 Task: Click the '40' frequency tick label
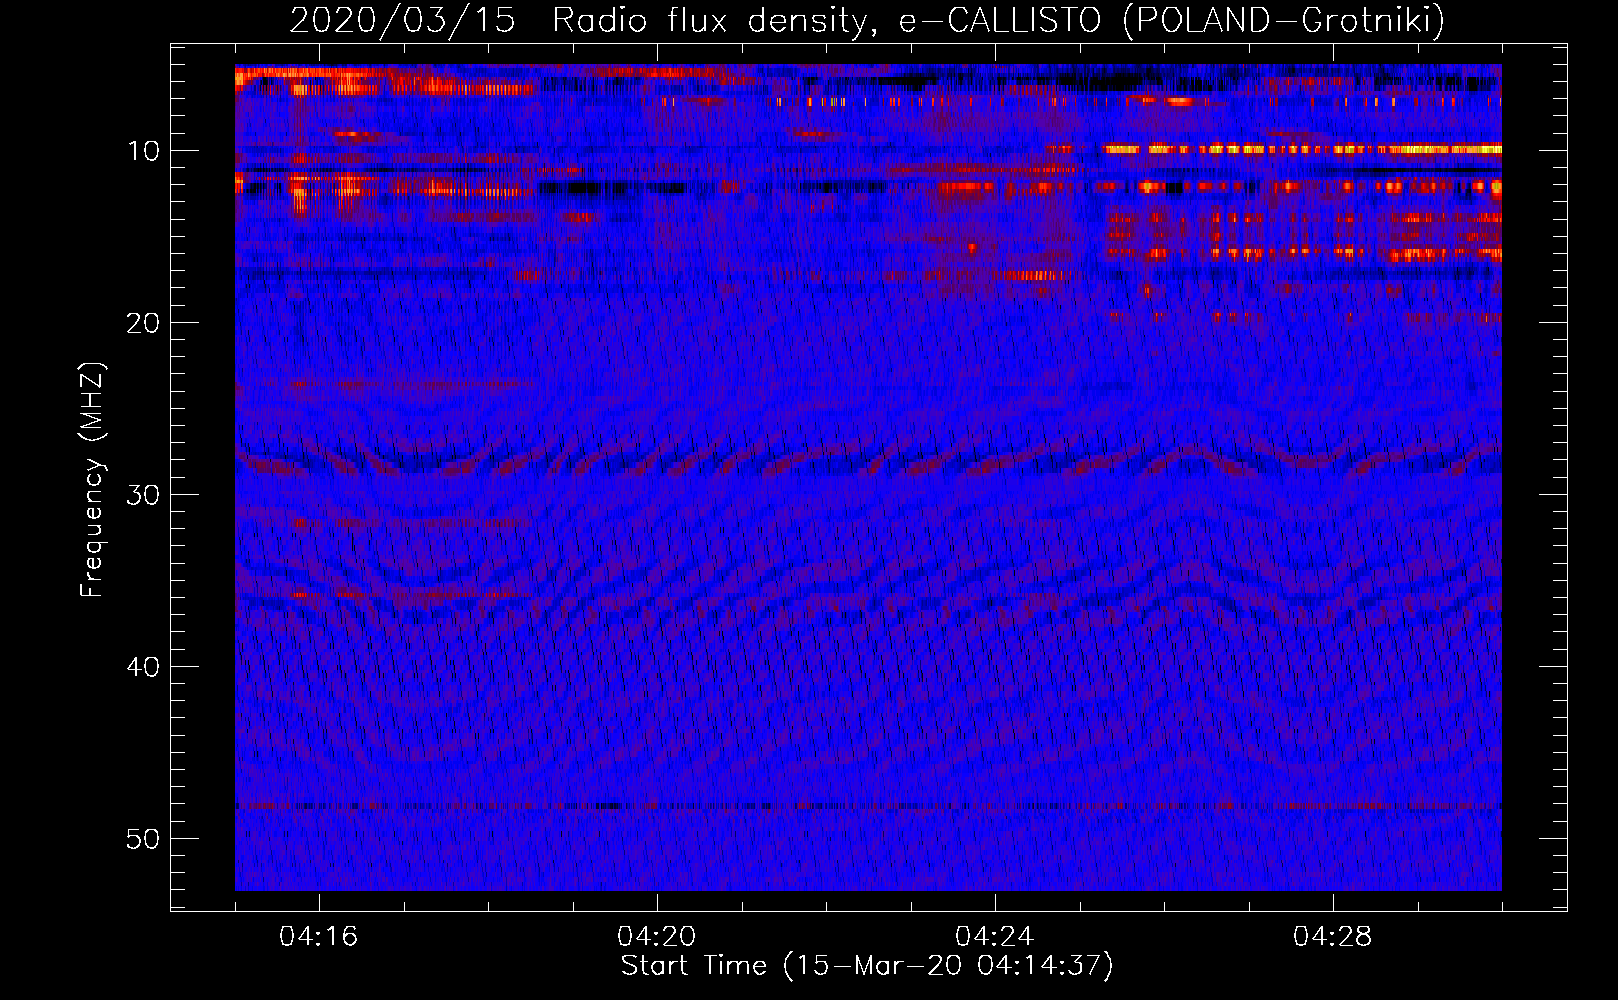click(x=144, y=667)
